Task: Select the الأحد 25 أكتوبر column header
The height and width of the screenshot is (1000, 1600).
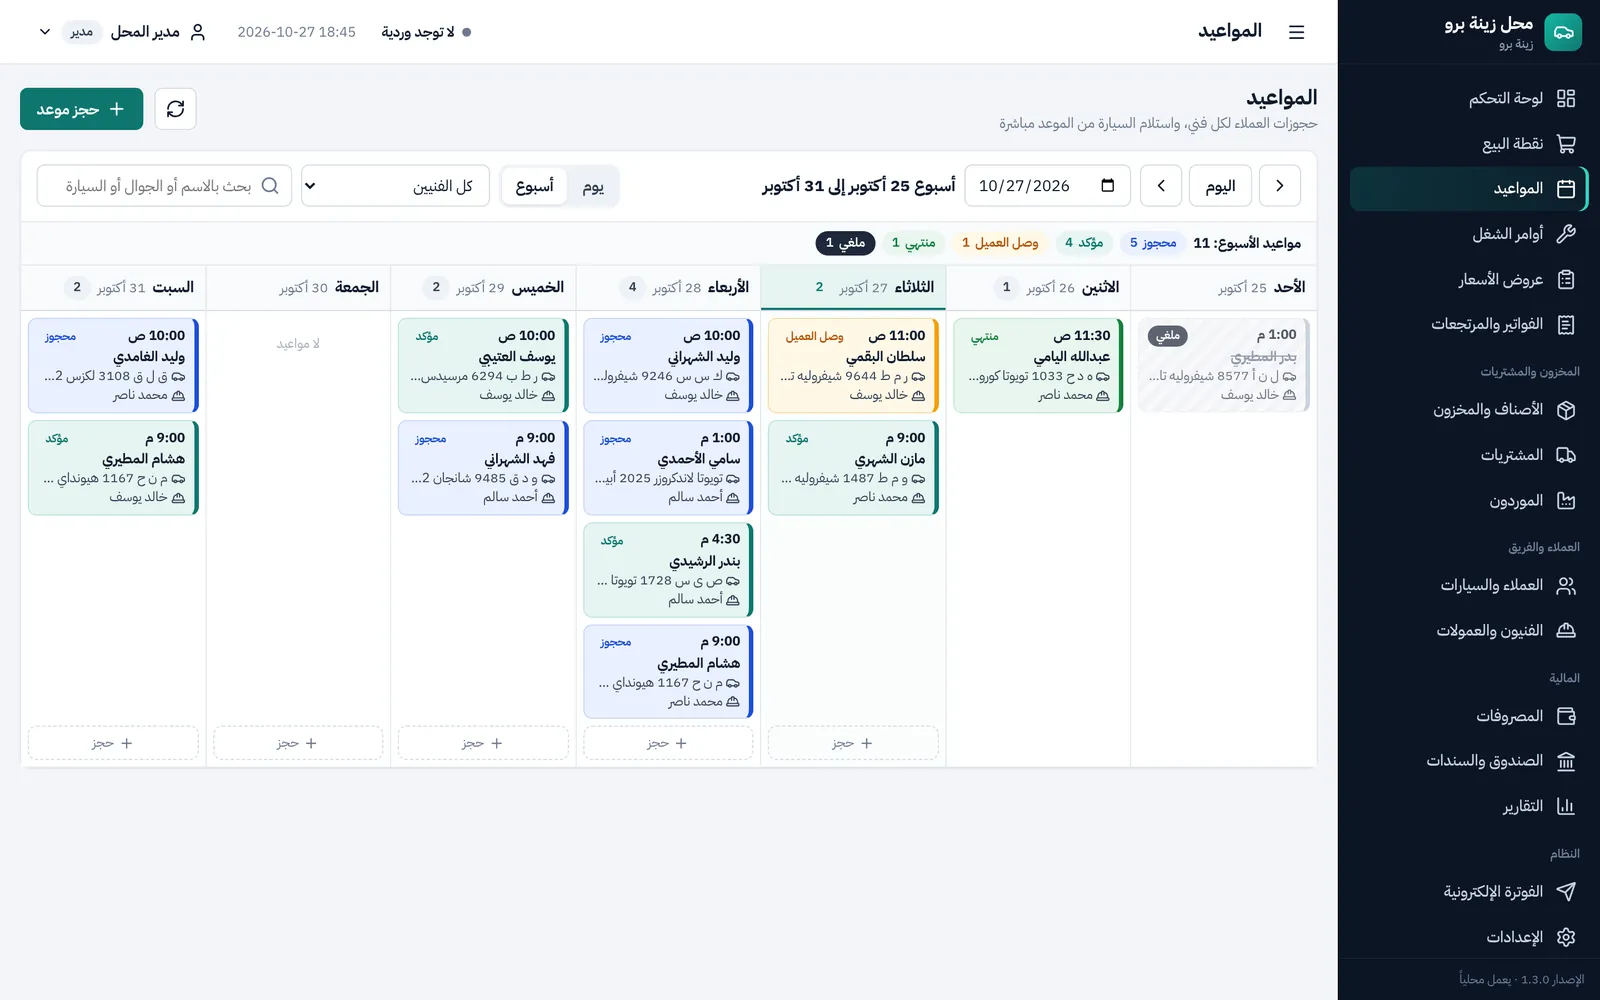Action: click(1224, 288)
